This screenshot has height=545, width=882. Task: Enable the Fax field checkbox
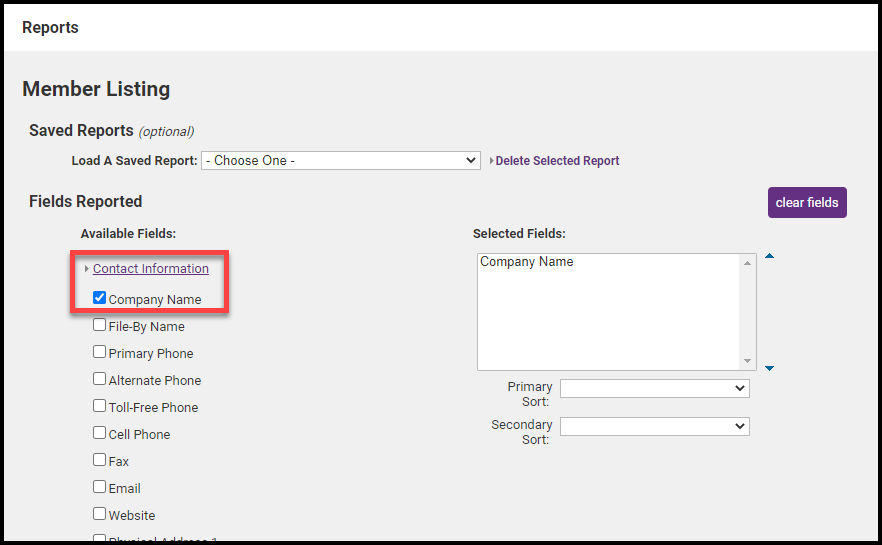pos(100,460)
